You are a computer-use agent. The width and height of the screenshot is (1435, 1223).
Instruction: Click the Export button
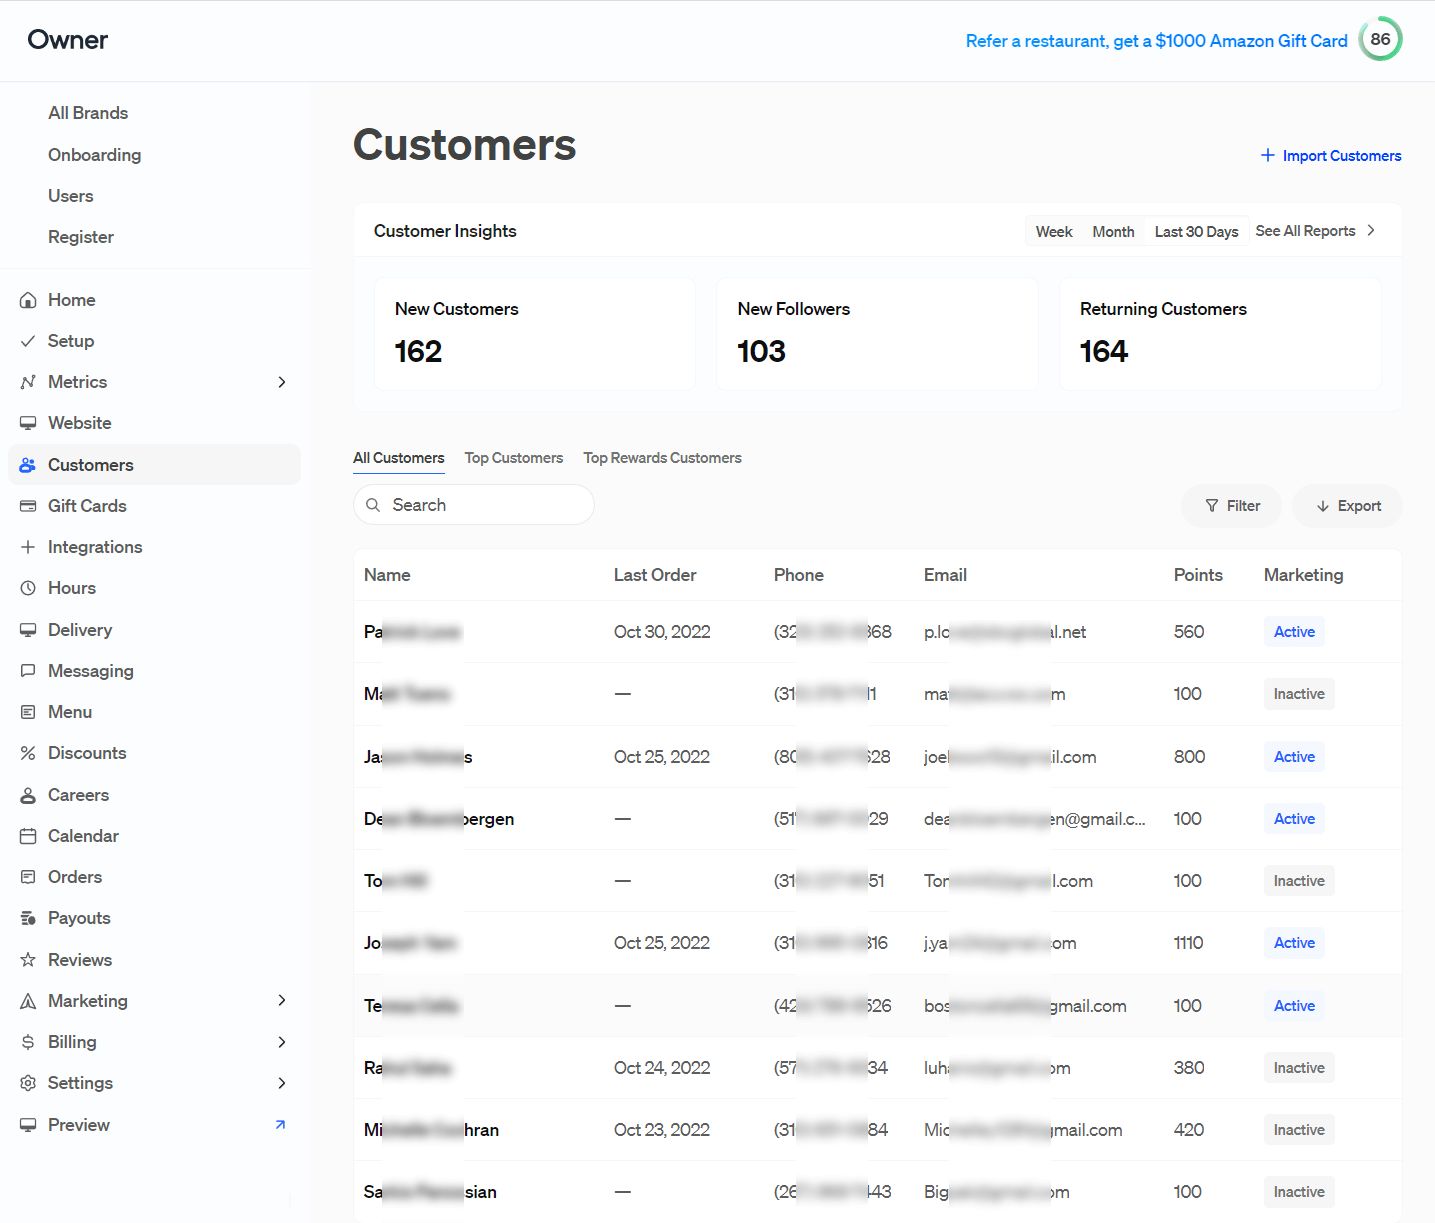[1348, 506]
